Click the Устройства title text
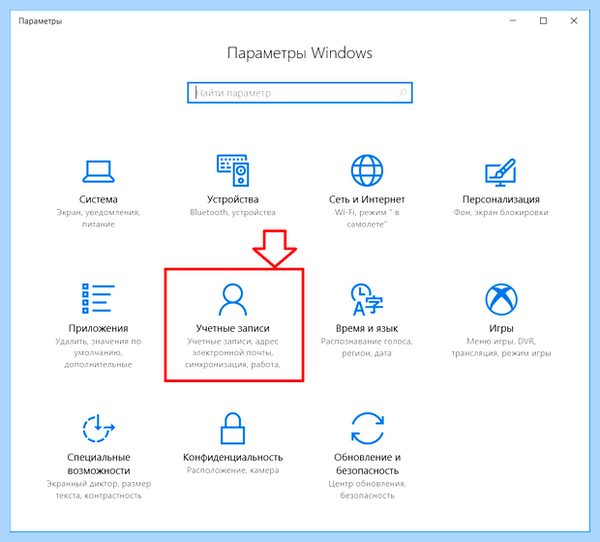The image size is (600, 542). [233, 199]
